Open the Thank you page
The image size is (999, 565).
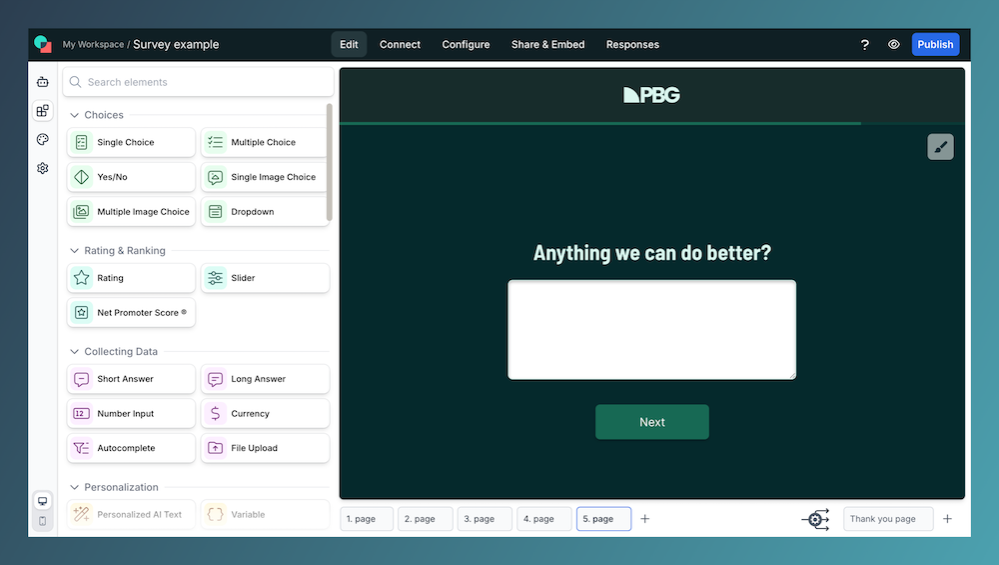coord(888,519)
